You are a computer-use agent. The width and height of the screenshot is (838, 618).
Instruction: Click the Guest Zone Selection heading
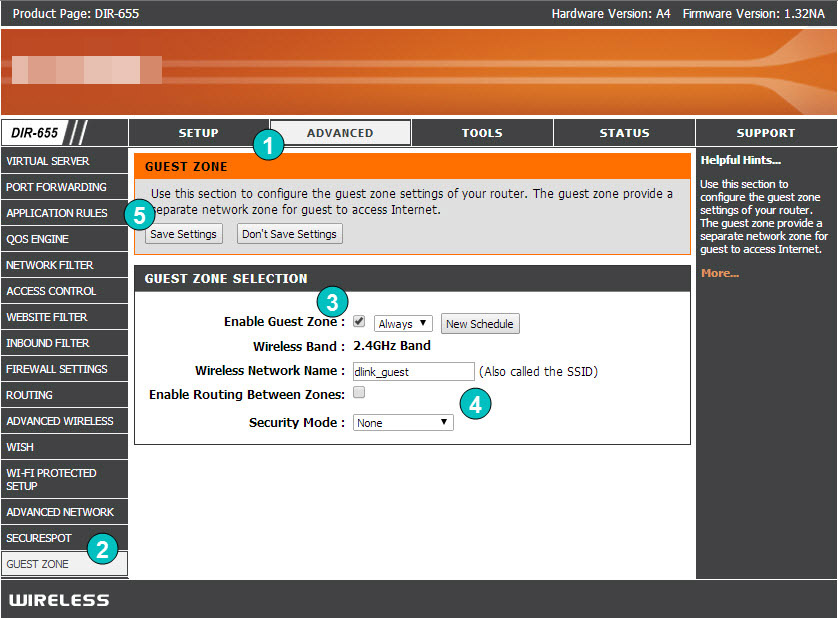point(226,279)
